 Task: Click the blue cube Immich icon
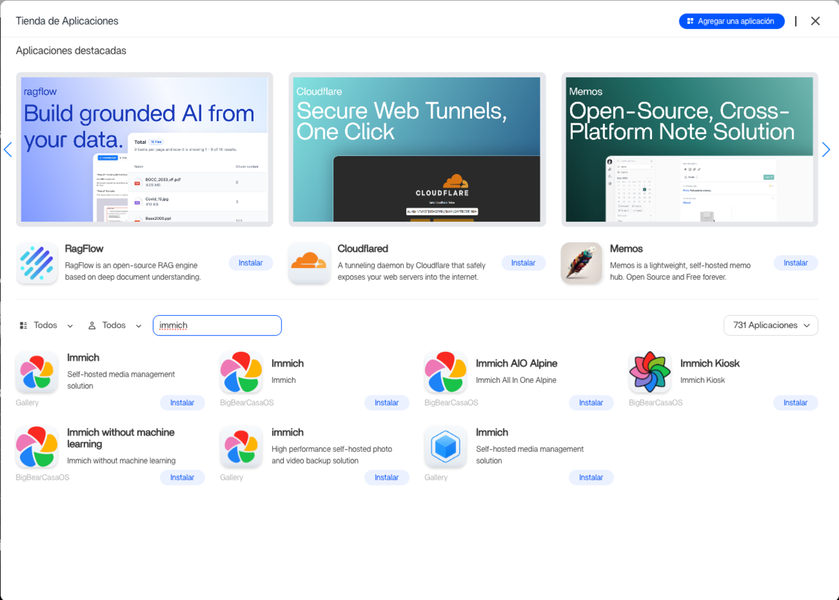(445, 447)
